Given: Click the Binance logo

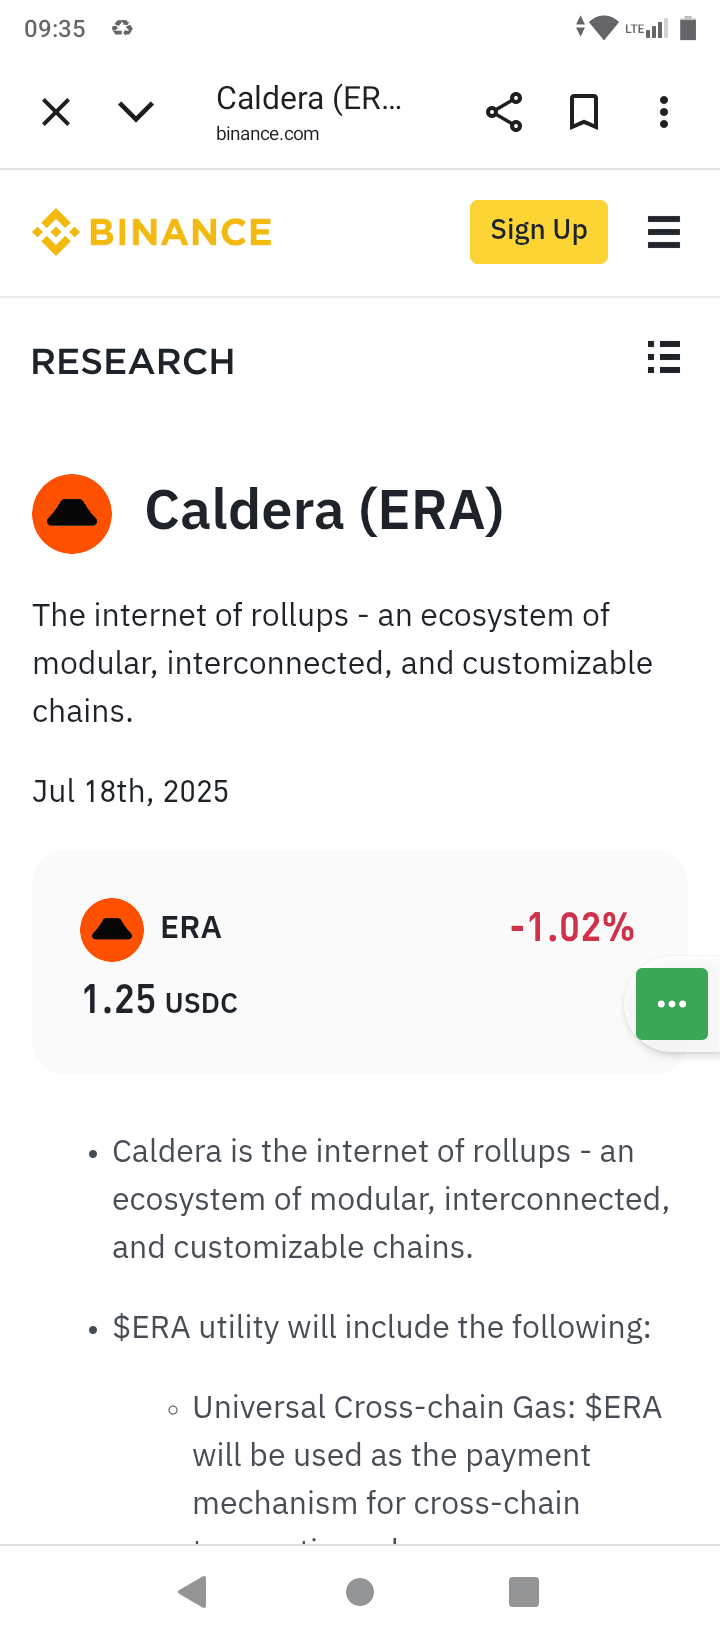Looking at the screenshot, I should (x=152, y=232).
